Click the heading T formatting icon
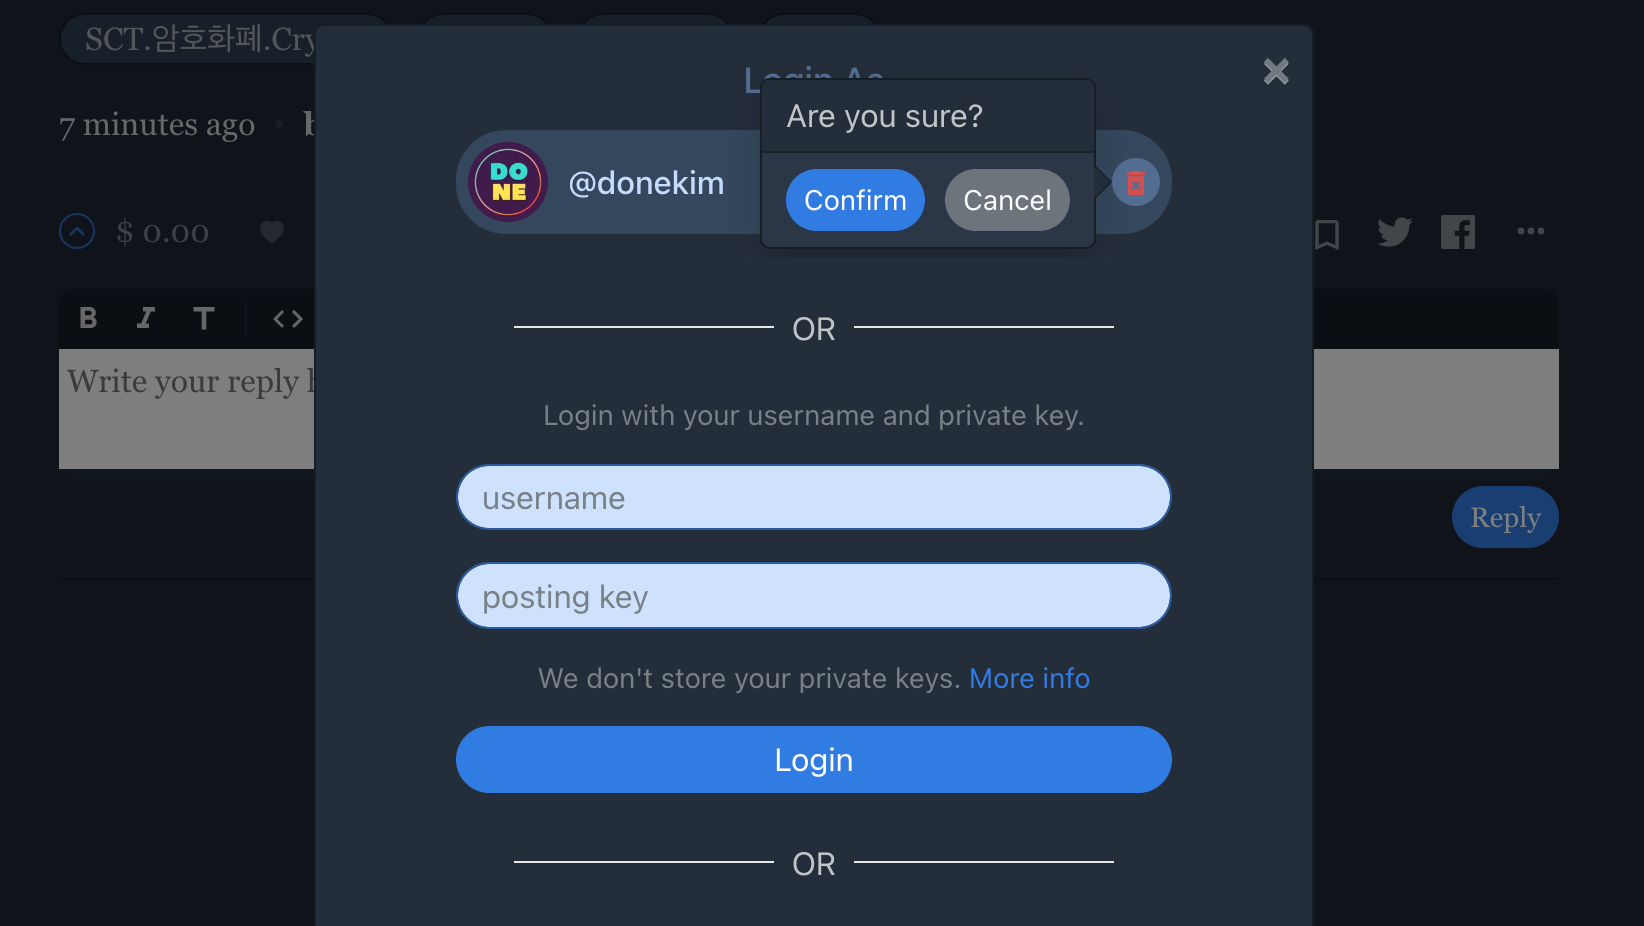The image size is (1644, 926). [x=204, y=318]
